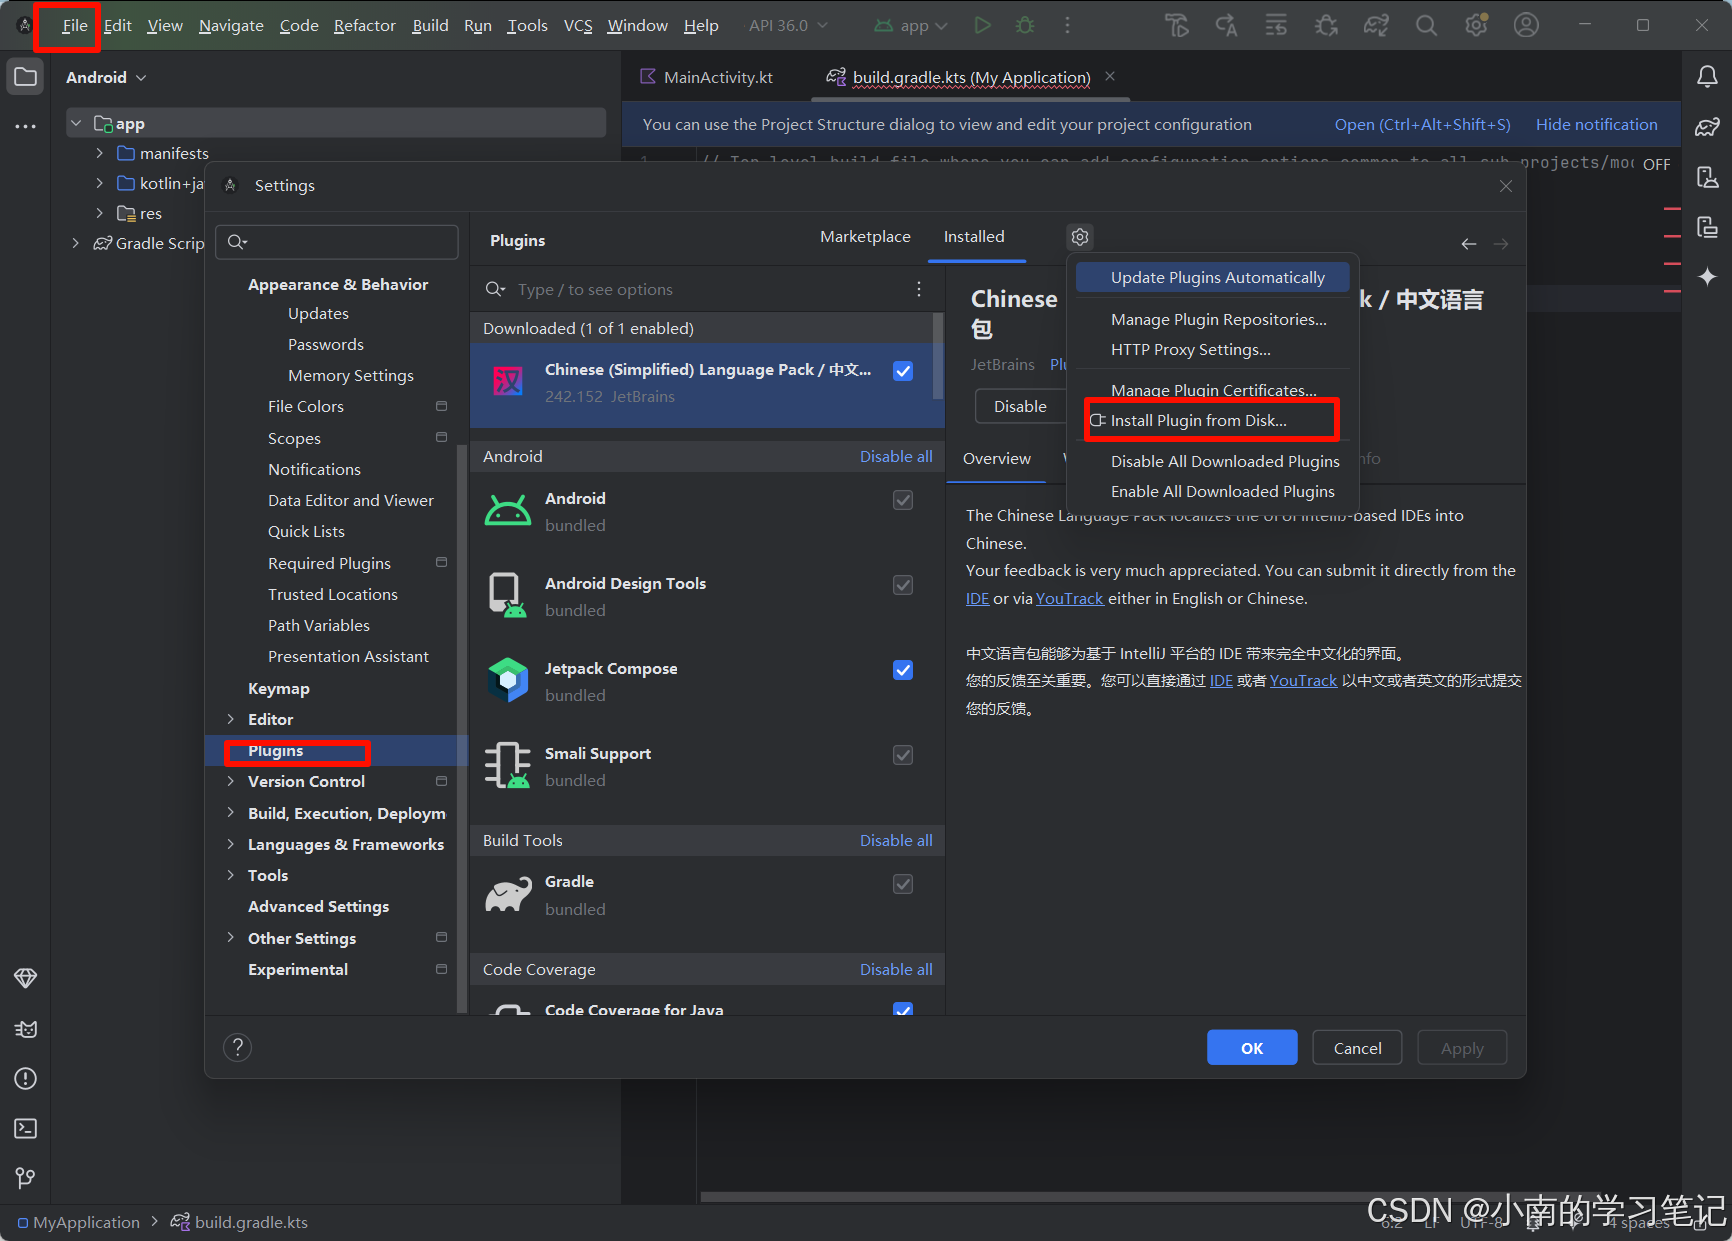This screenshot has width=1732, height=1241.
Task: Open the Settings help question mark
Action: click(237, 1047)
